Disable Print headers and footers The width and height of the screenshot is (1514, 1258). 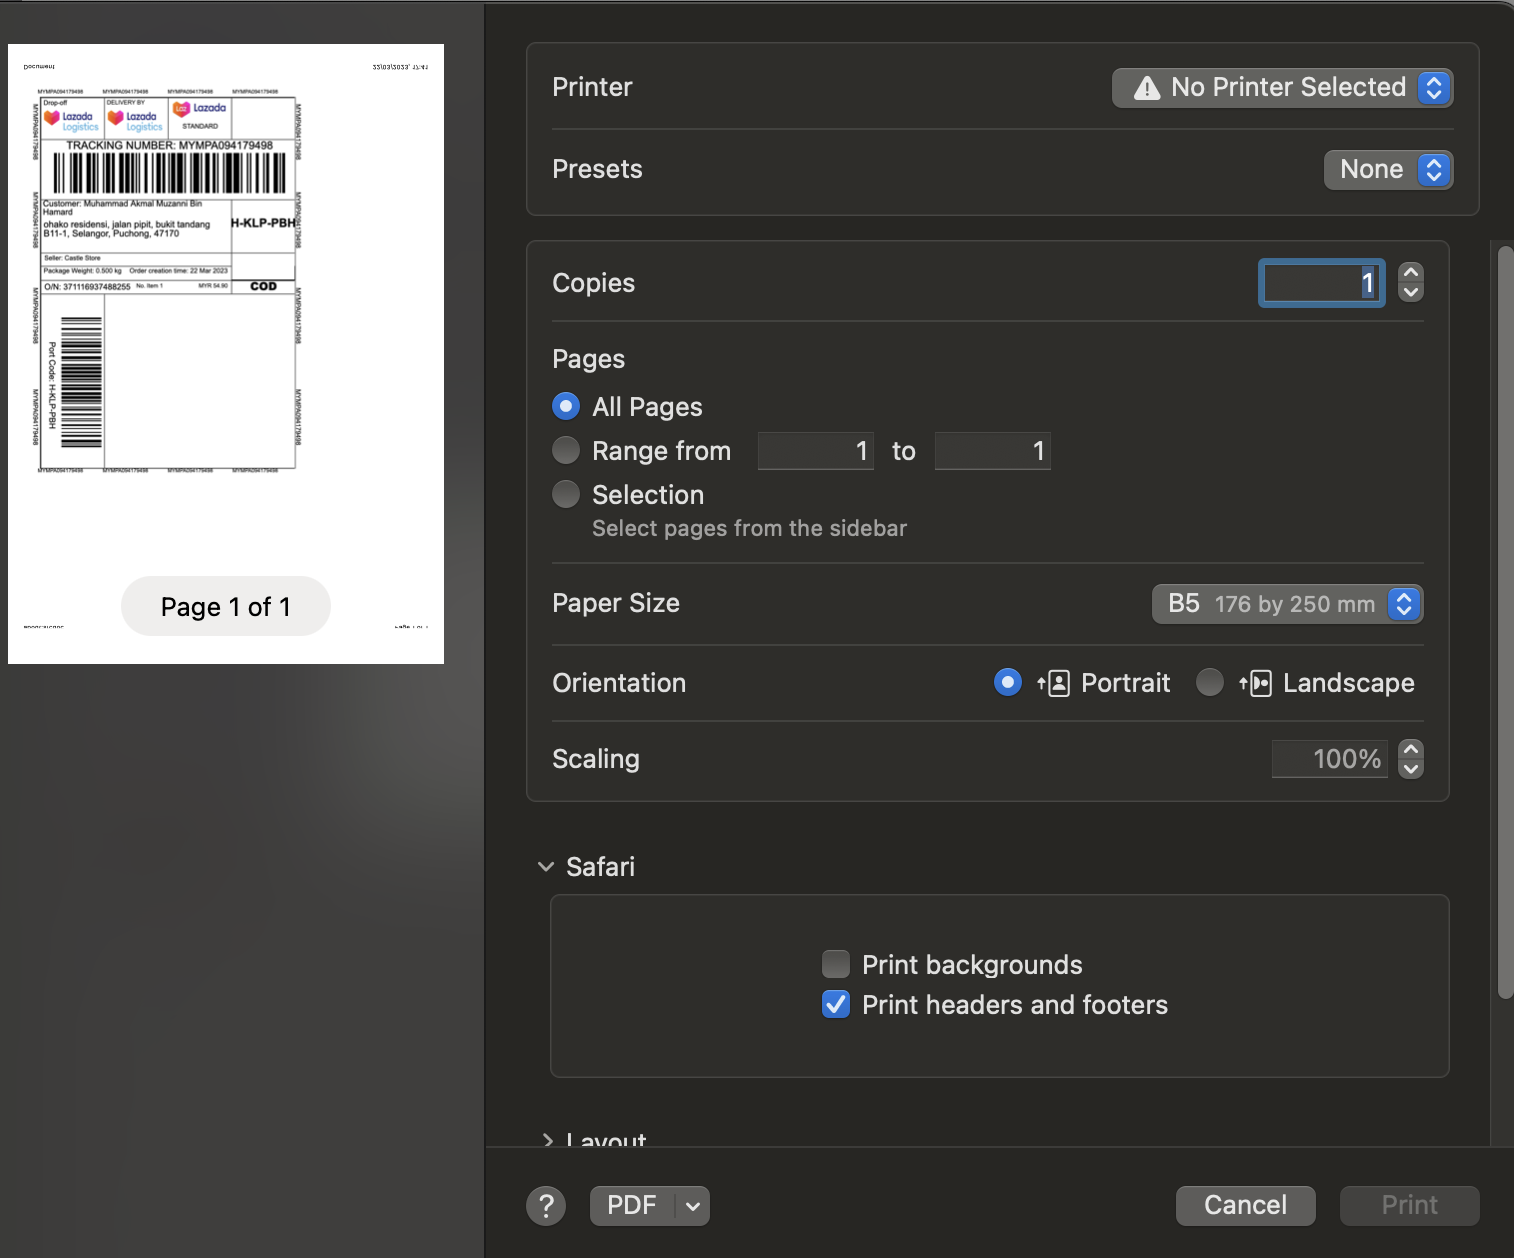point(836,1005)
